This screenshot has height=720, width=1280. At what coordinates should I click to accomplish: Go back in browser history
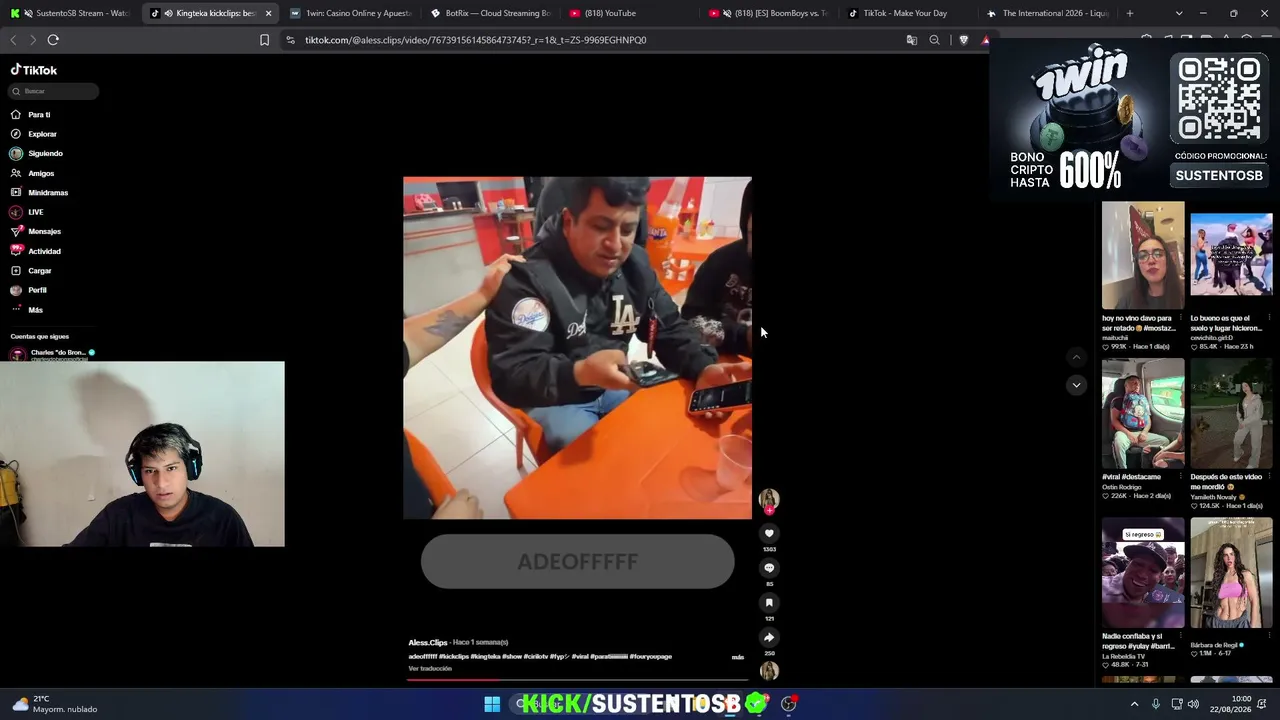tap(13, 40)
